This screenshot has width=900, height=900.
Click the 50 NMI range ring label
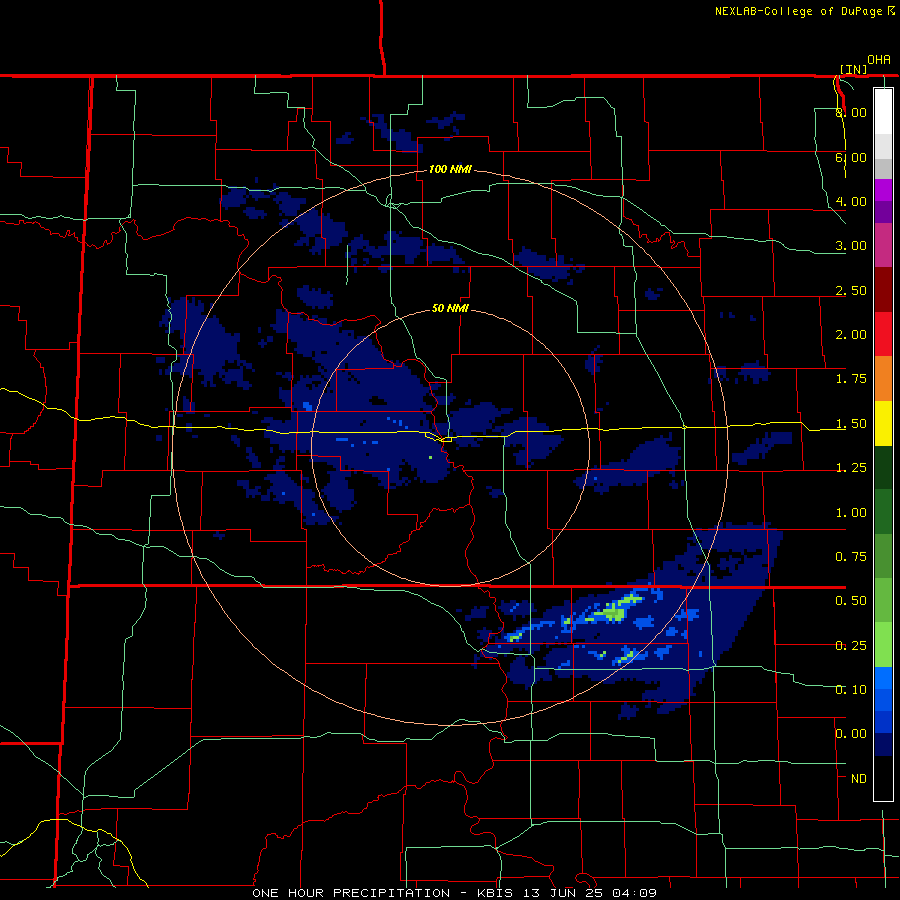point(450,309)
